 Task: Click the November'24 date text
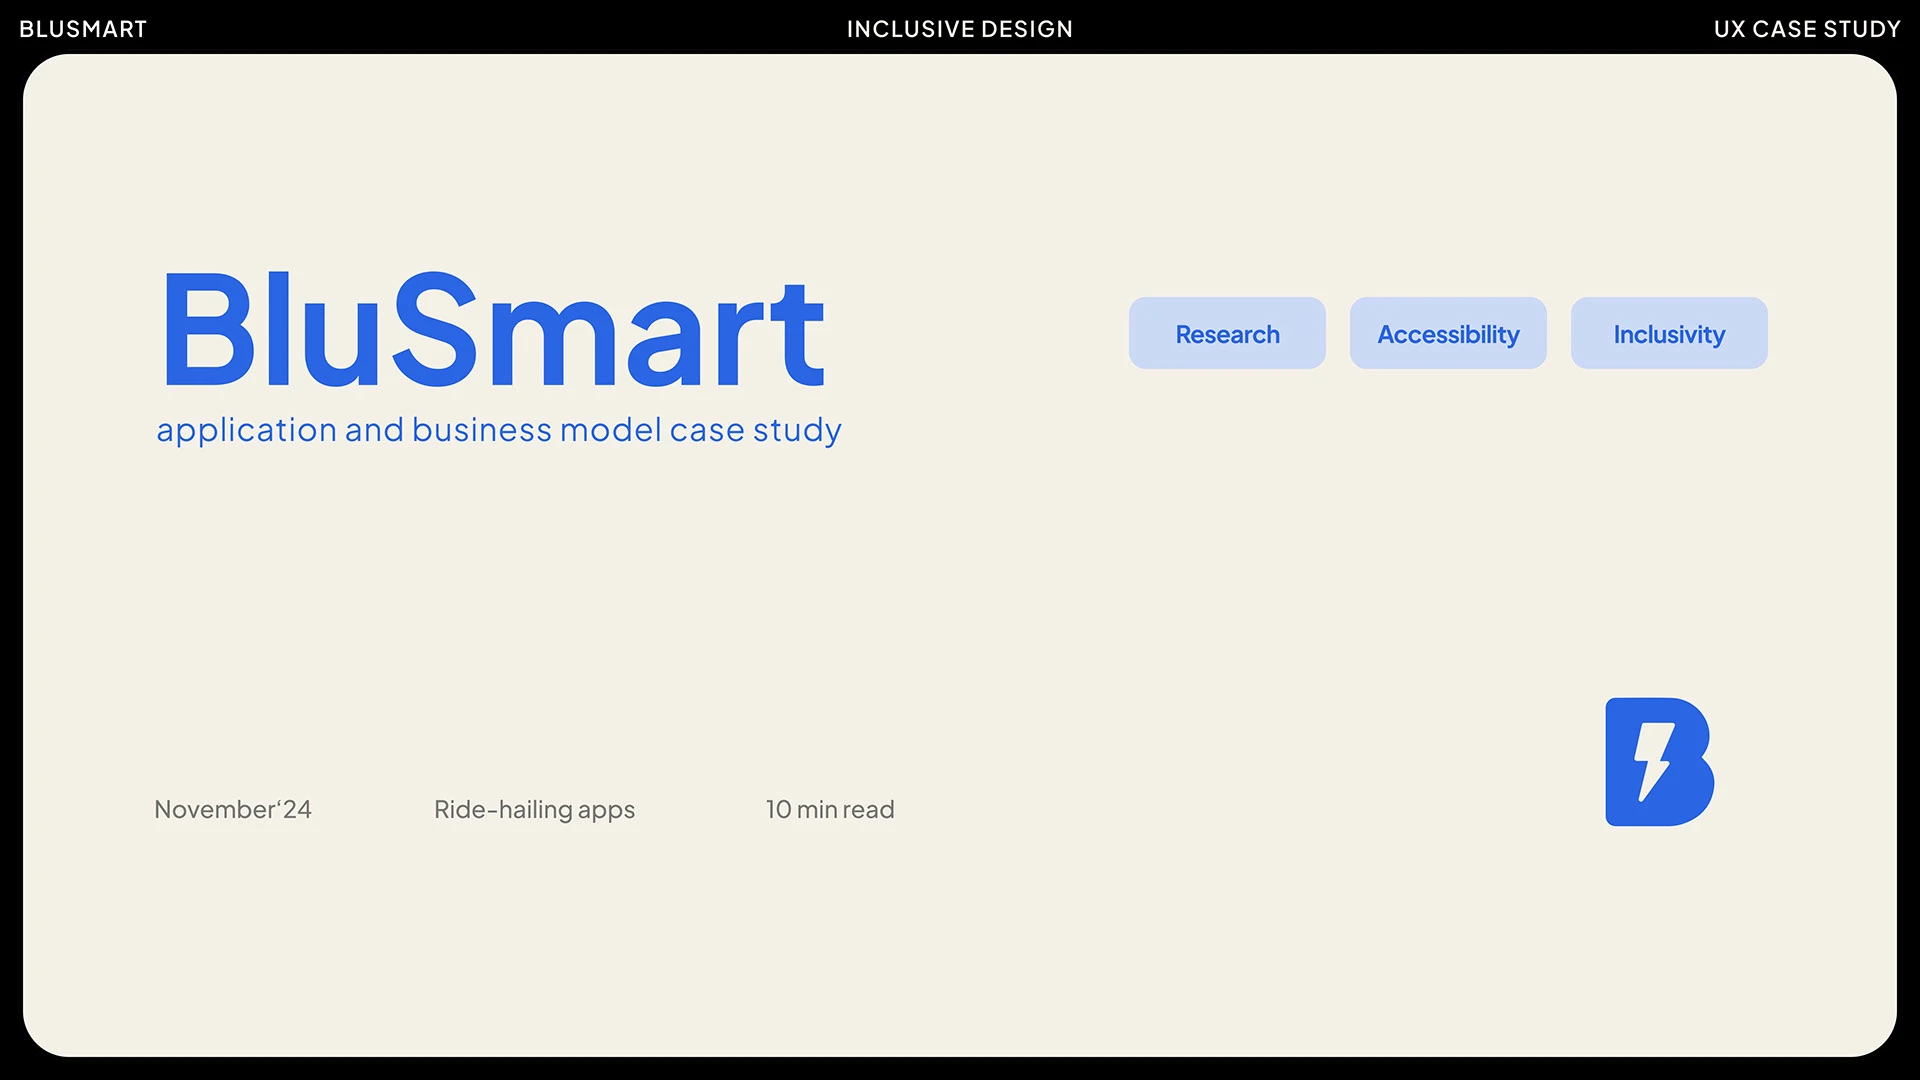[233, 809]
